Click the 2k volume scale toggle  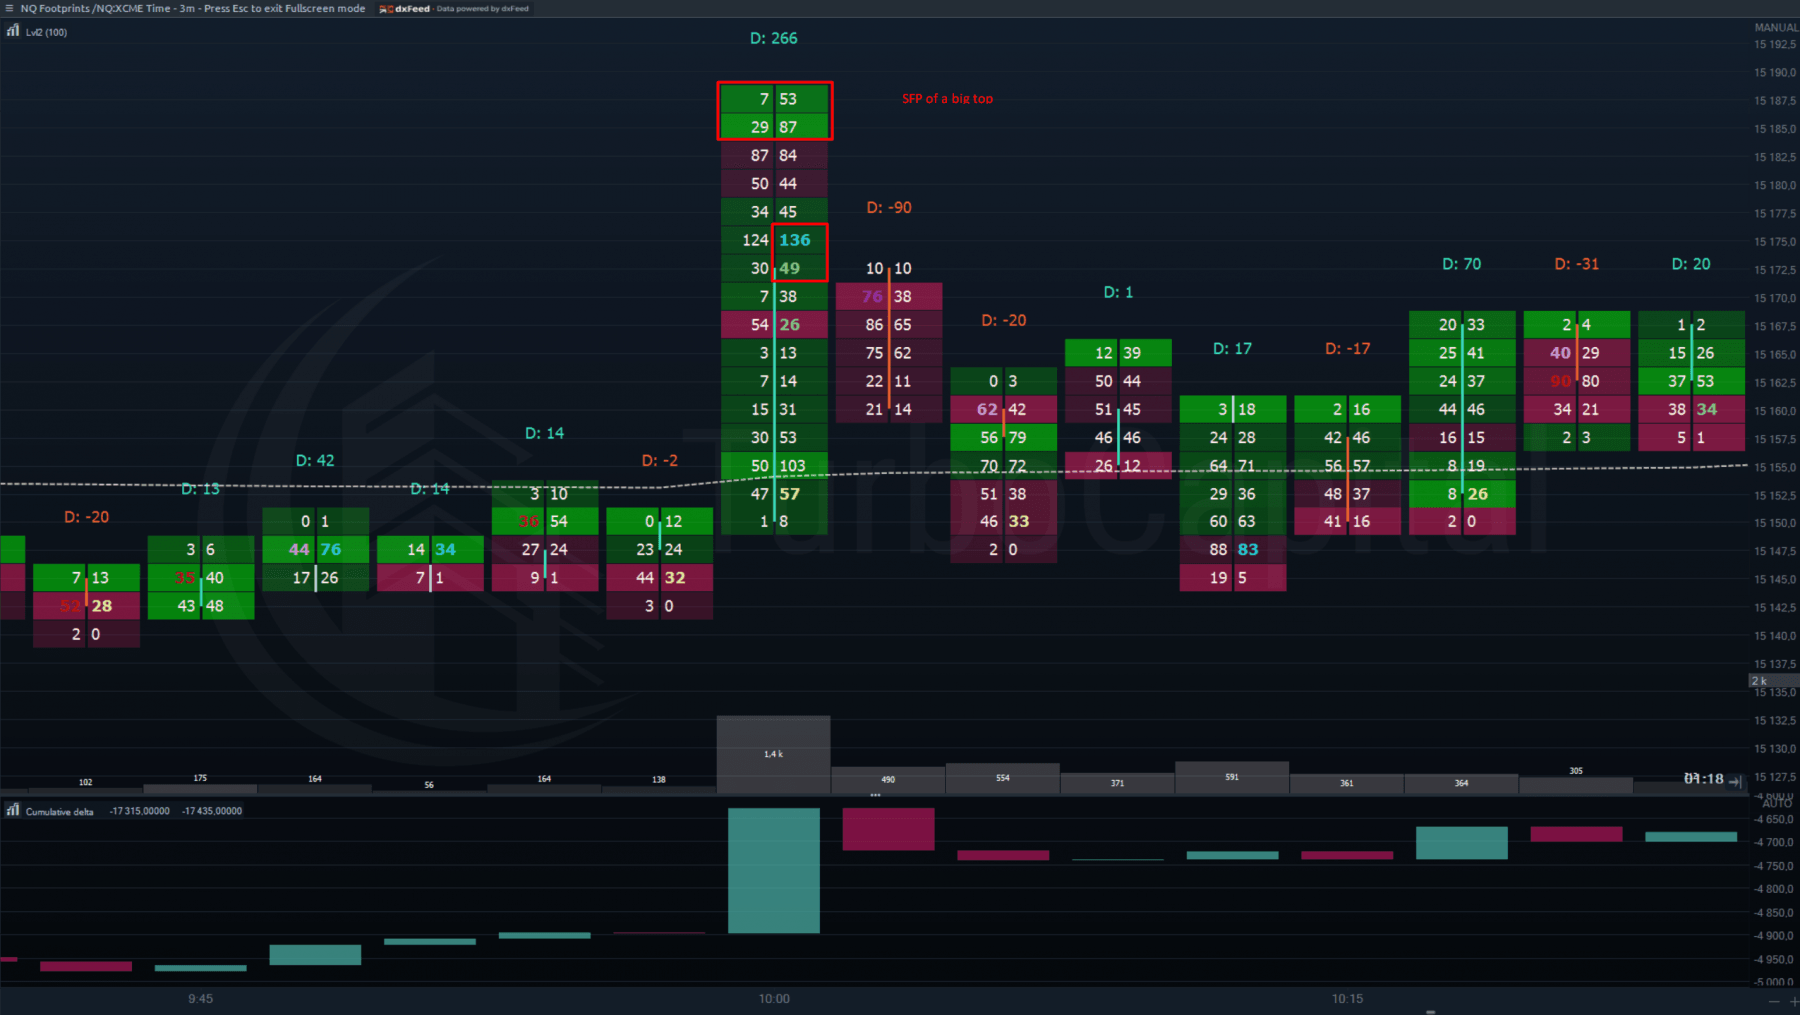1760,681
